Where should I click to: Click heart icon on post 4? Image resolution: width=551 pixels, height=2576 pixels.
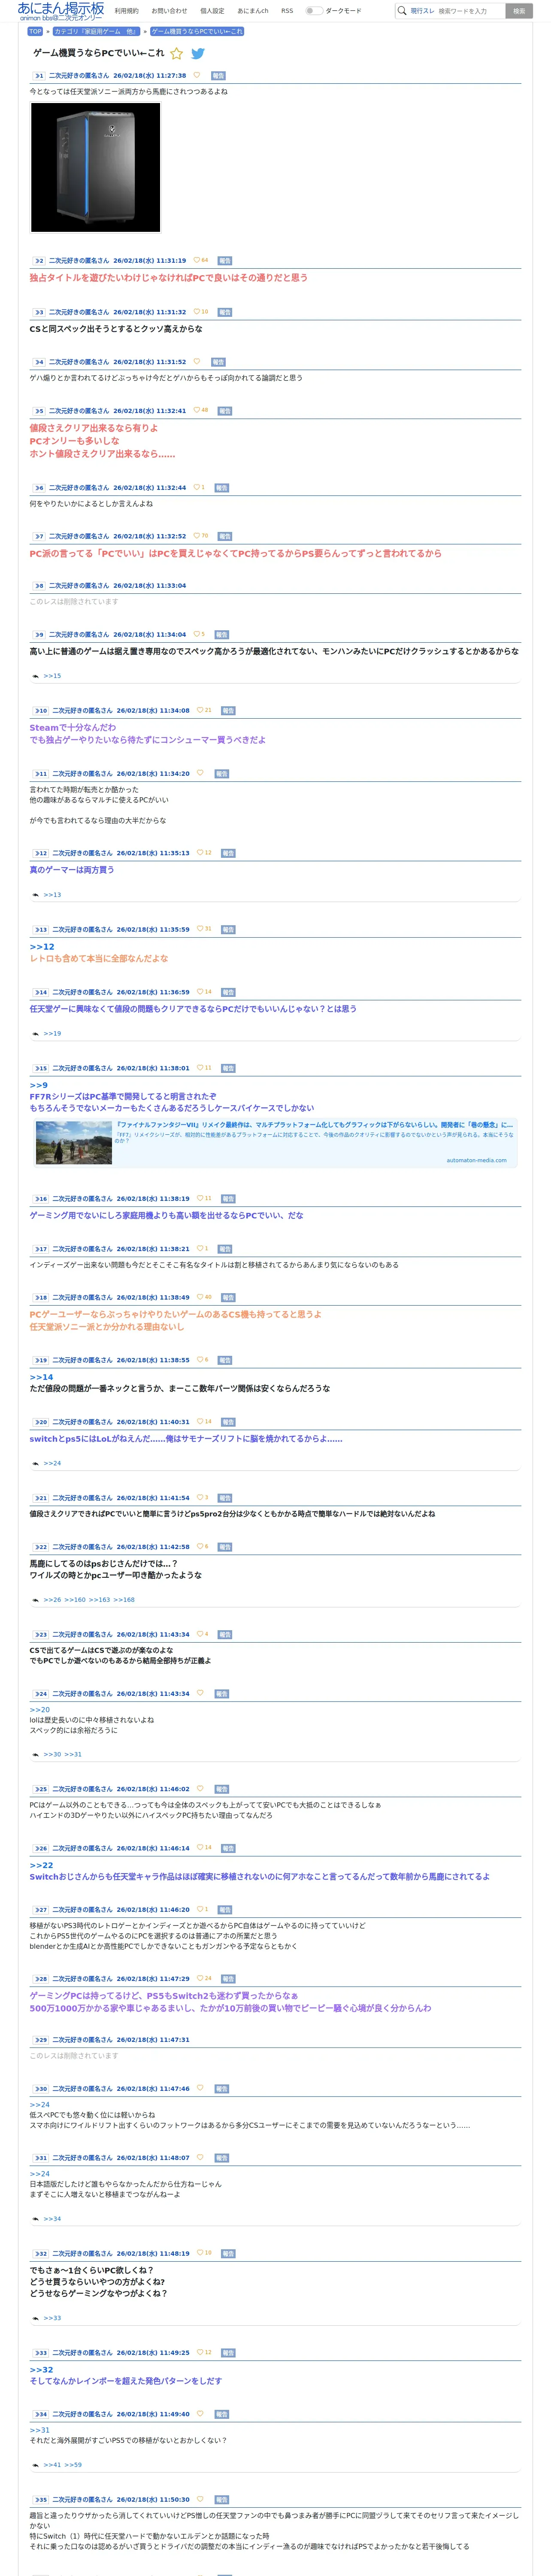point(196,362)
